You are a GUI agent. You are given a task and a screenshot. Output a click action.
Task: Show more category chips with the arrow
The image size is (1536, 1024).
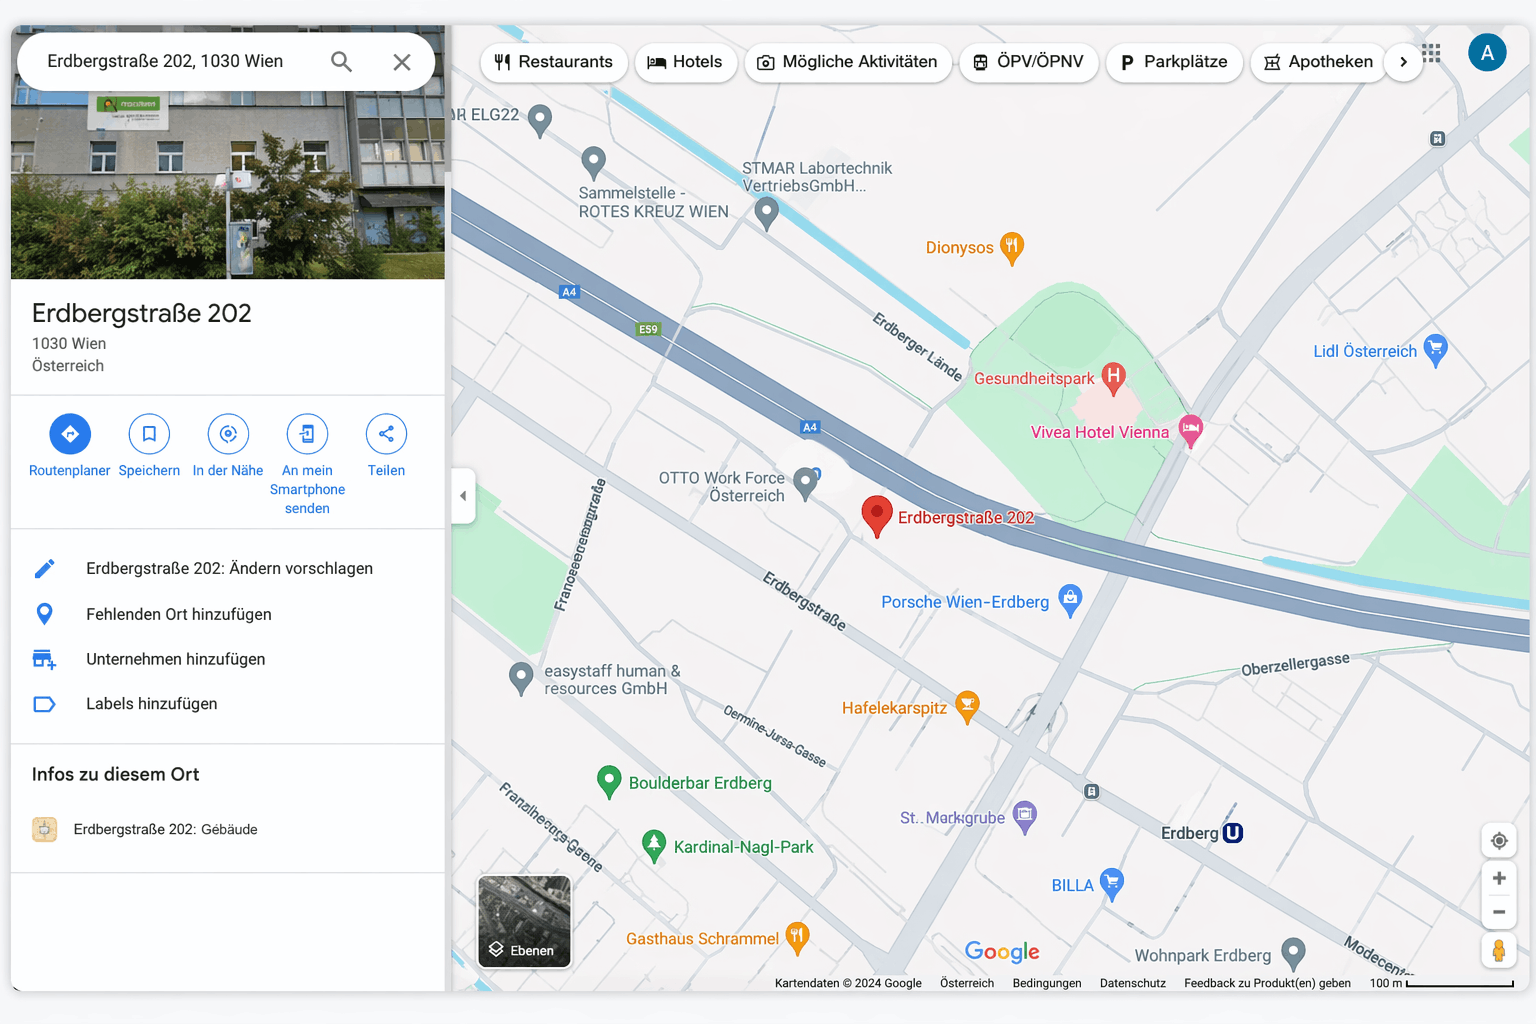click(1403, 62)
